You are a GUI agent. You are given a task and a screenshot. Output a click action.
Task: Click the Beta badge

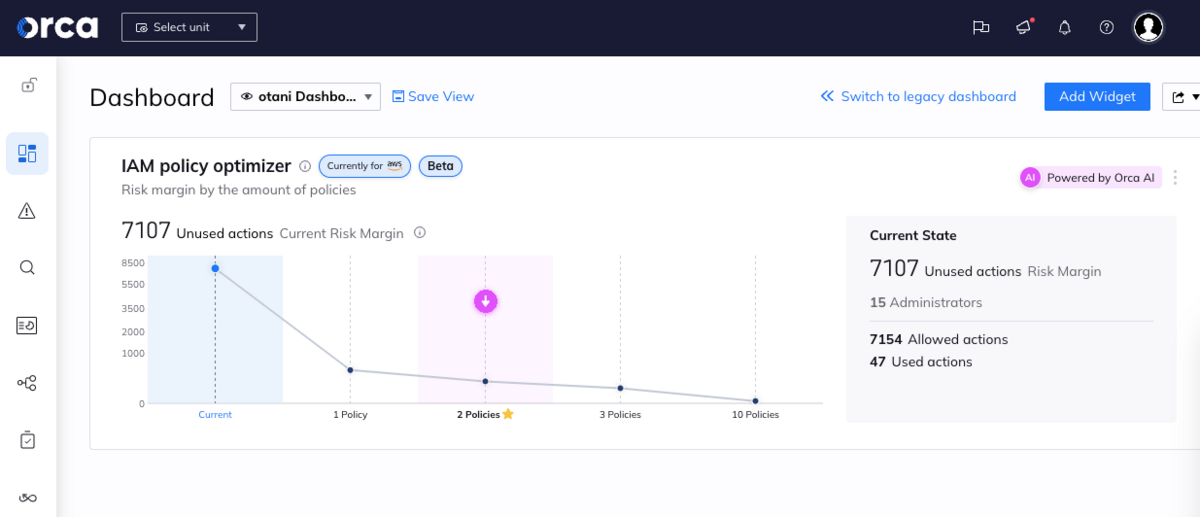[x=440, y=166]
